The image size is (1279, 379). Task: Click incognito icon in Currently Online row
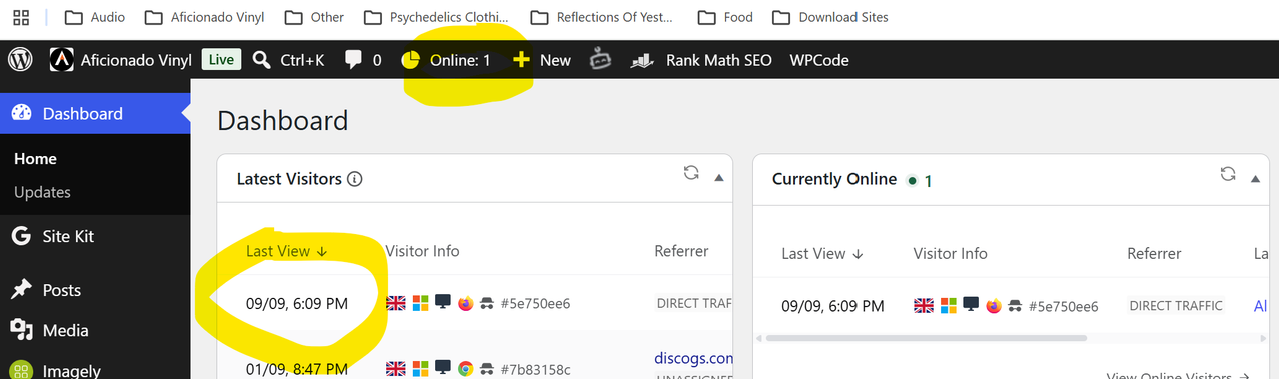pyautogui.click(x=1015, y=306)
